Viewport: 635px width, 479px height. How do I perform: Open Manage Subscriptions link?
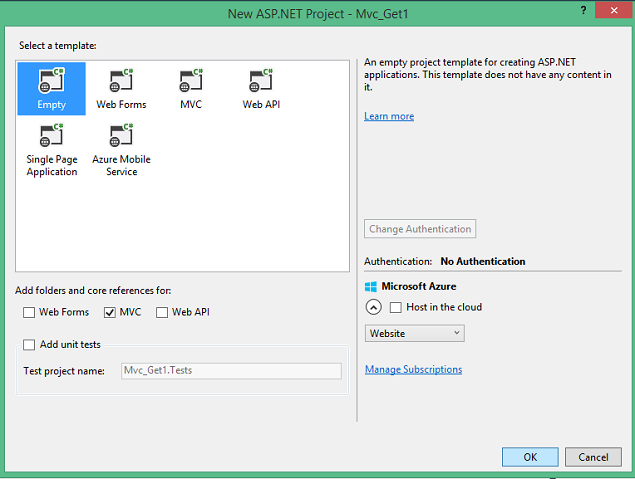pyautogui.click(x=413, y=369)
